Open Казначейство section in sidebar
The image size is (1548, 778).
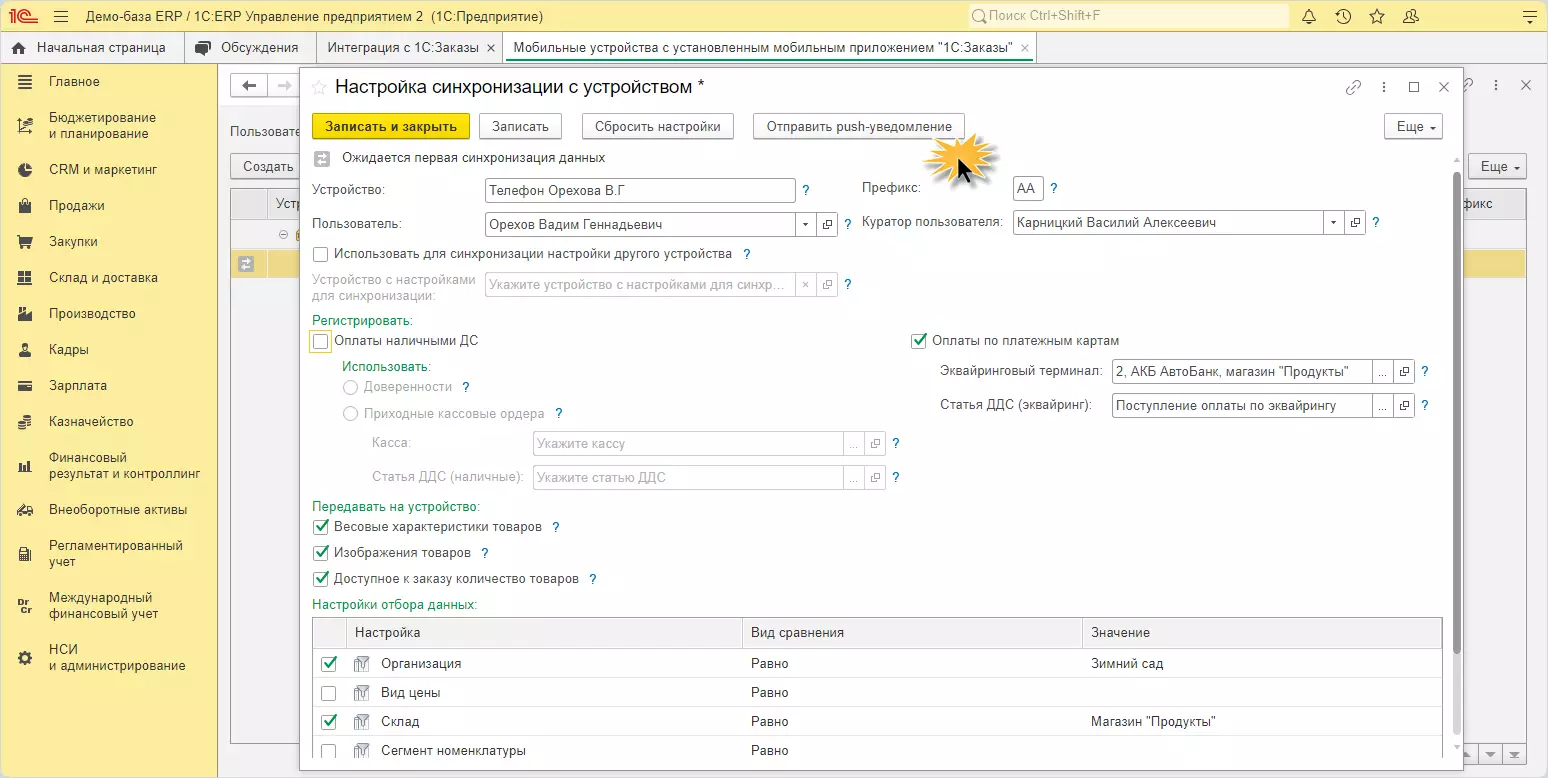point(91,422)
